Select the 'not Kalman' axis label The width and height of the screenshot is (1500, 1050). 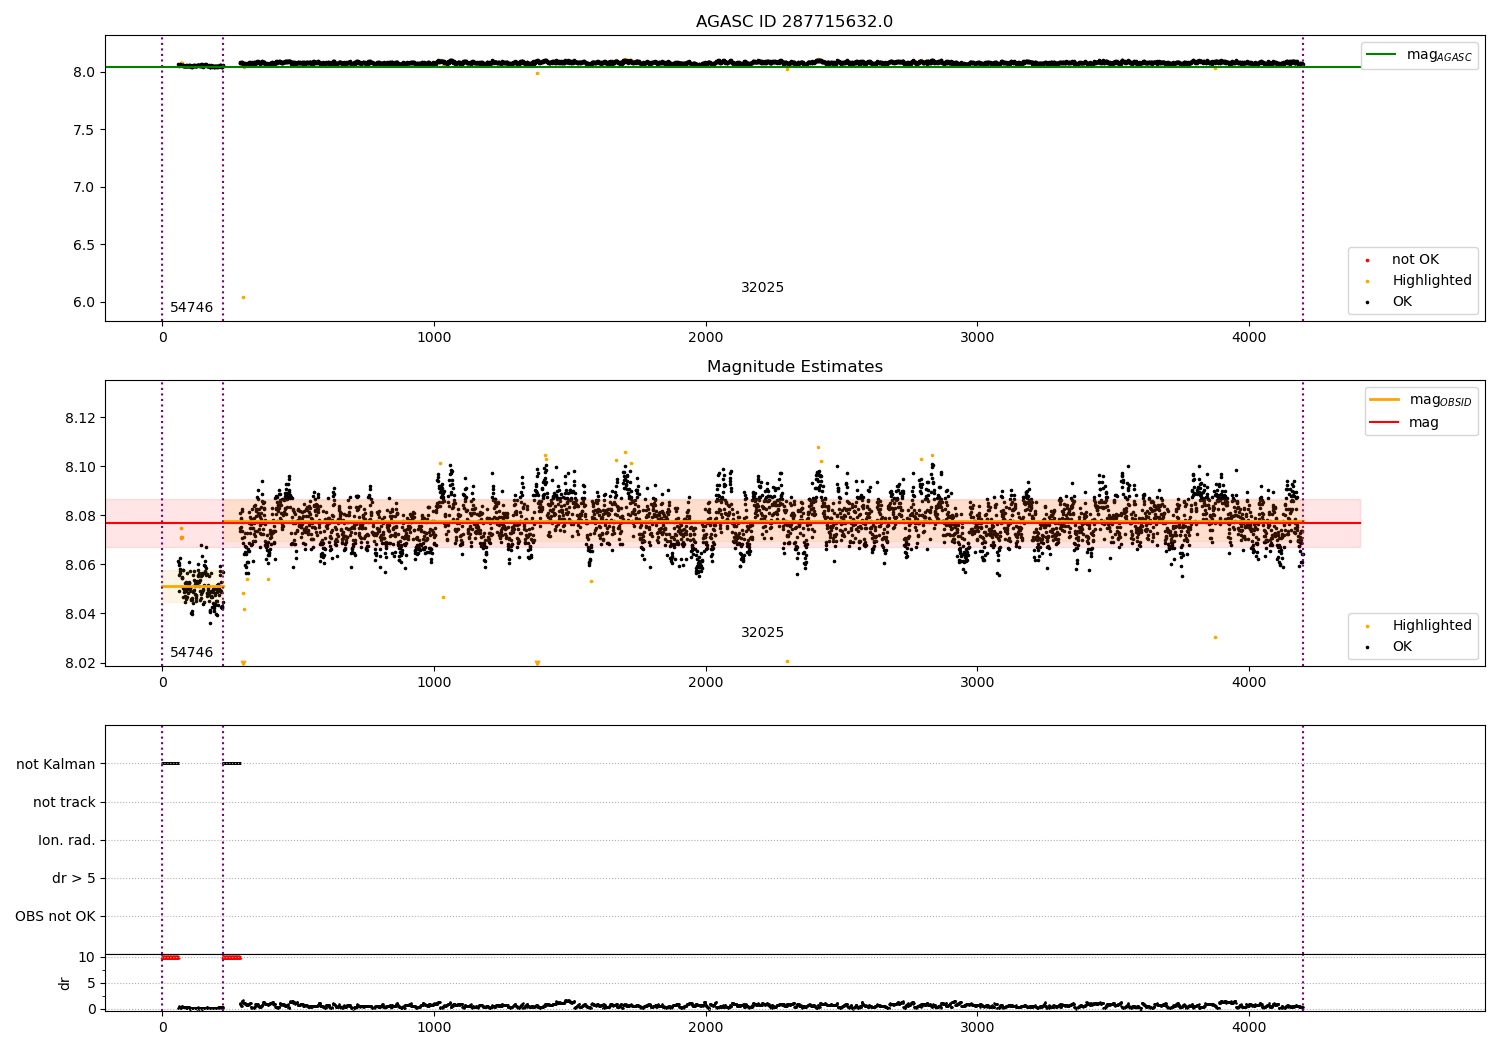pyautogui.click(x=56, y=764)
